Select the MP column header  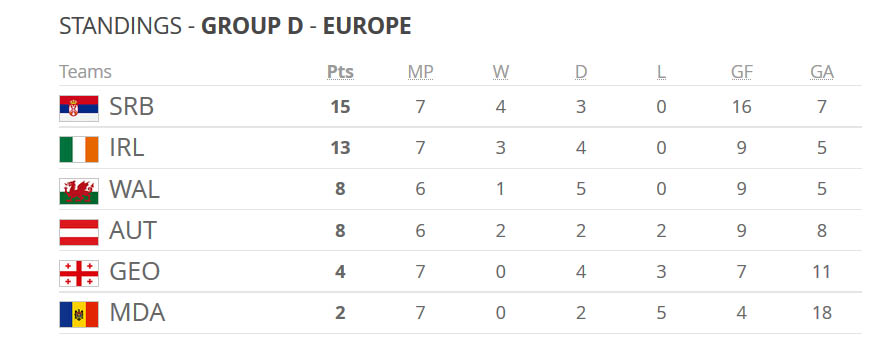point(421,72)
